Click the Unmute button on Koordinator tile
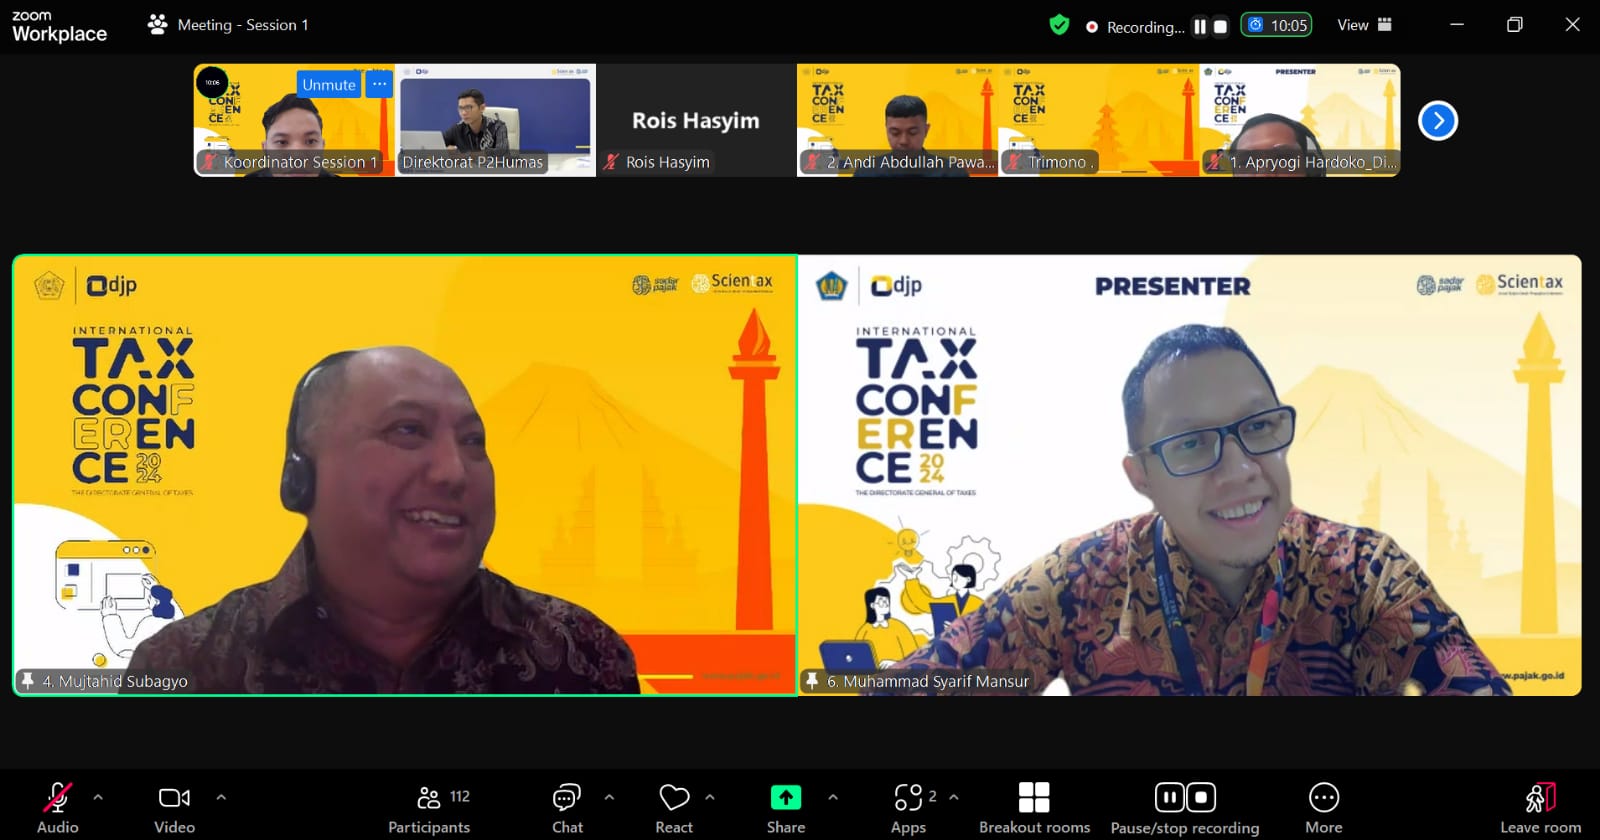This screenshot has width=1600, height=840. tap(329, 85)
